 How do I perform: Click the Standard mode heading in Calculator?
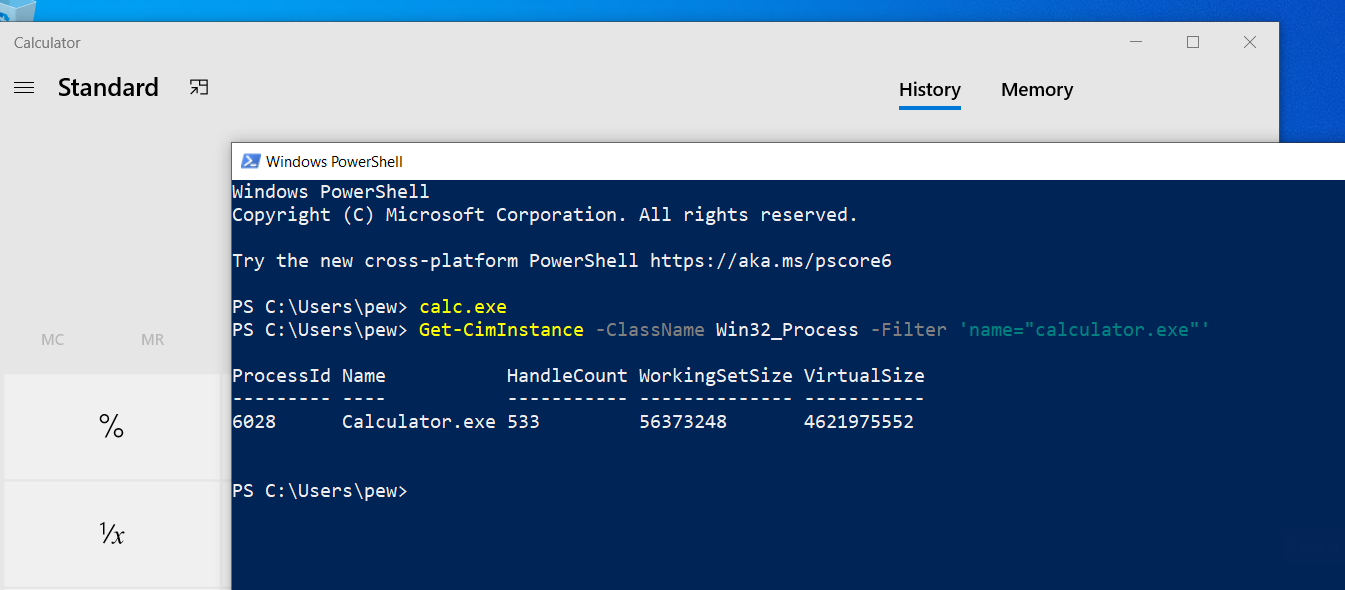pyautogui.click(x=108, y=88)
